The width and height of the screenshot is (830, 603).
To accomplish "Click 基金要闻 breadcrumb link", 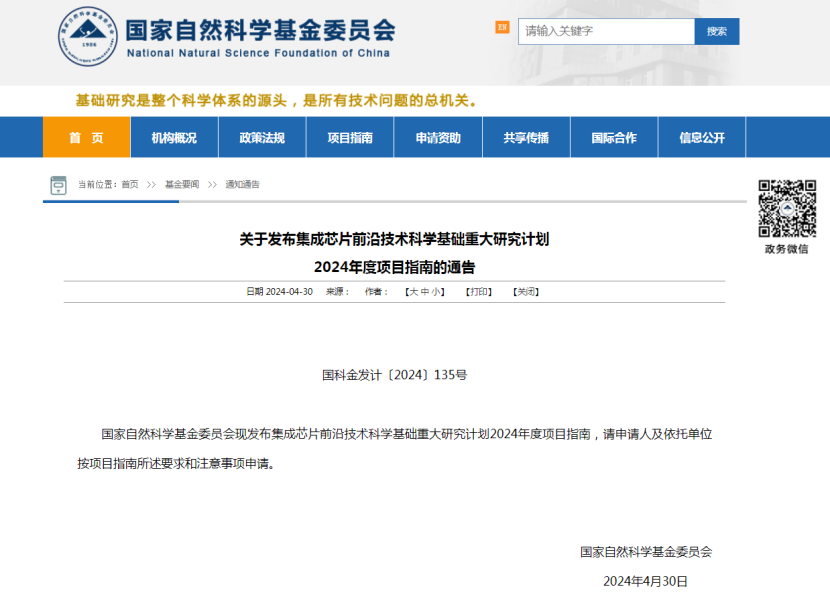I will [x=181, y=185].
